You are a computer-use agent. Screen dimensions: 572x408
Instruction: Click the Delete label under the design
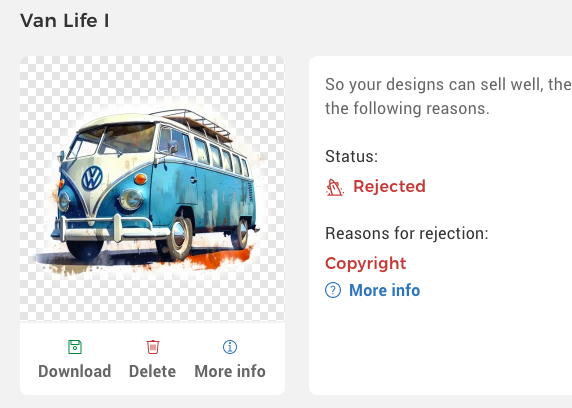(x=152, y=372)
